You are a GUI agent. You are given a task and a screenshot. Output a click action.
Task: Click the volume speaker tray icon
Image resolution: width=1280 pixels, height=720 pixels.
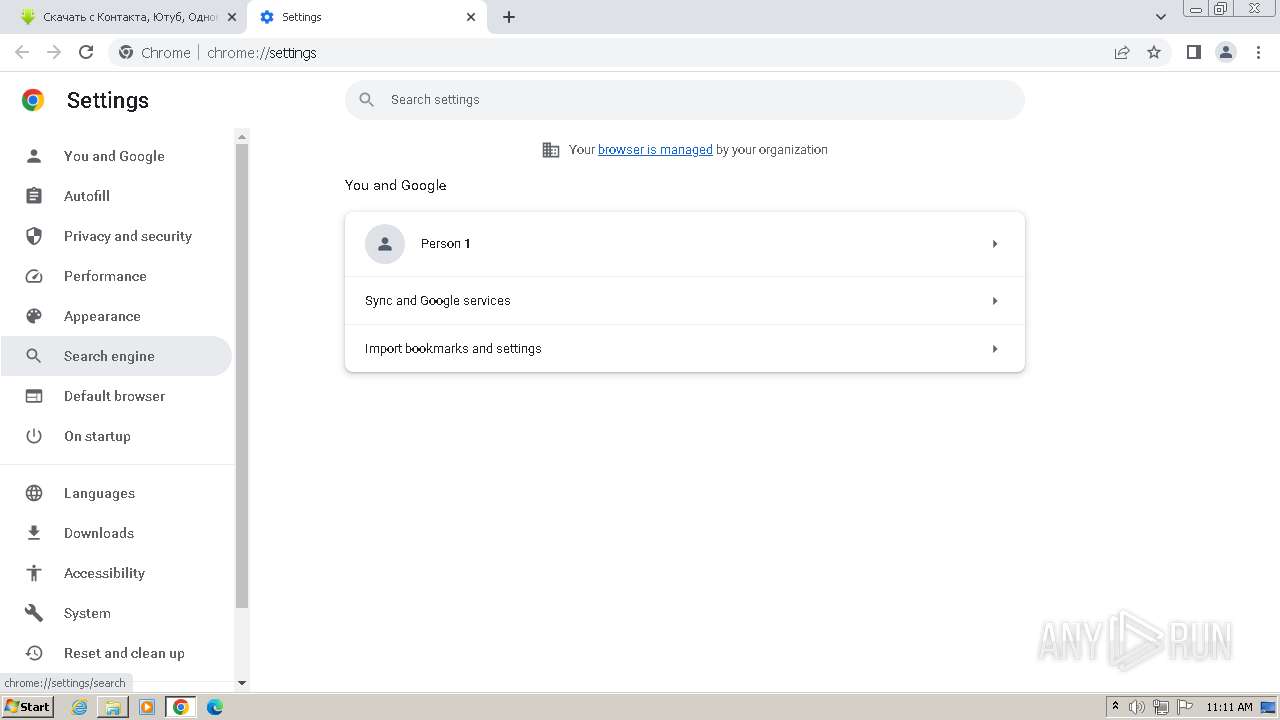[1137, 707]
